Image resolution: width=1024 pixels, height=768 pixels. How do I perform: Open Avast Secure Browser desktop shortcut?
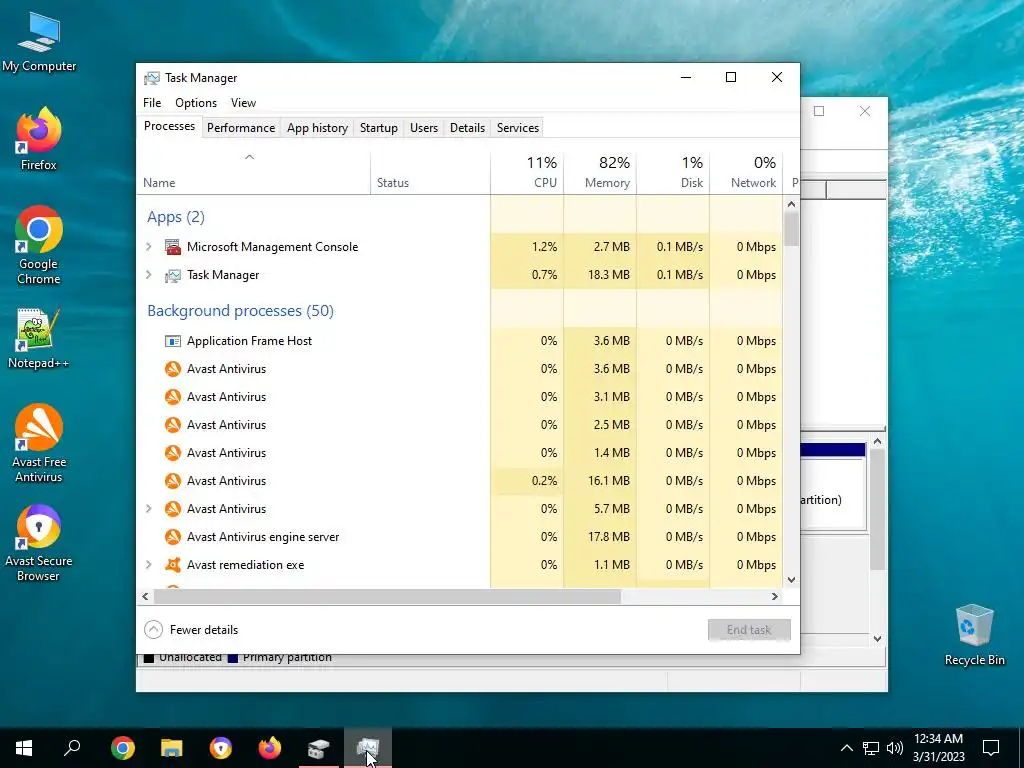tap(39, 543)
